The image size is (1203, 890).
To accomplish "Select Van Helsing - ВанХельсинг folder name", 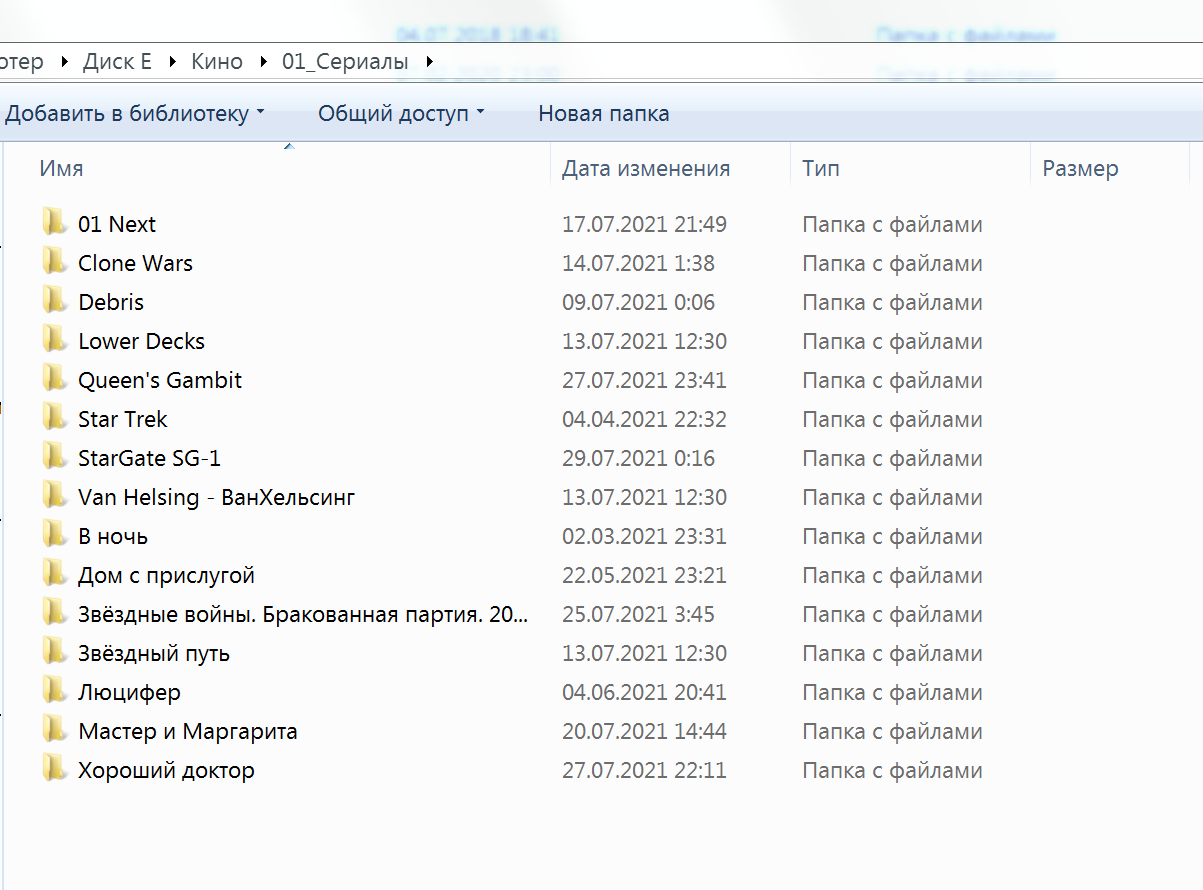I will click(x=216, y=497).
